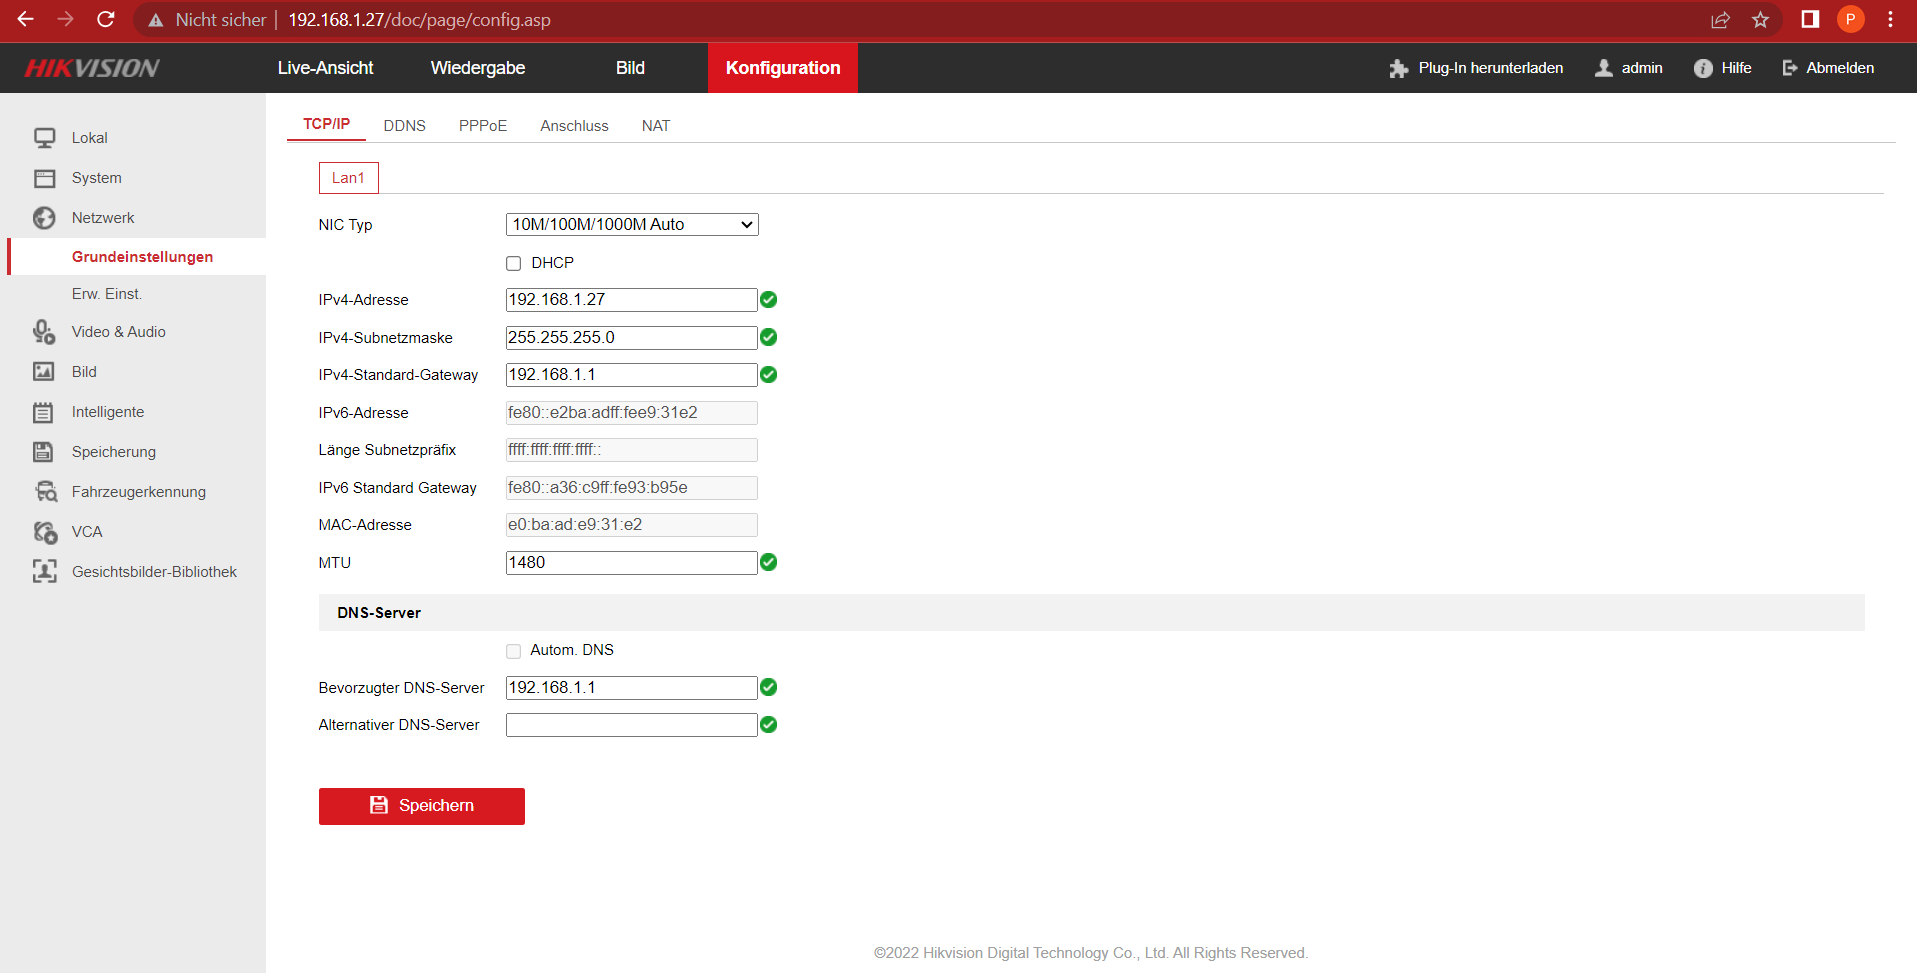The image size is (1917, 973).
Task: Click the Speichern save button
Action: pos(421,806)
